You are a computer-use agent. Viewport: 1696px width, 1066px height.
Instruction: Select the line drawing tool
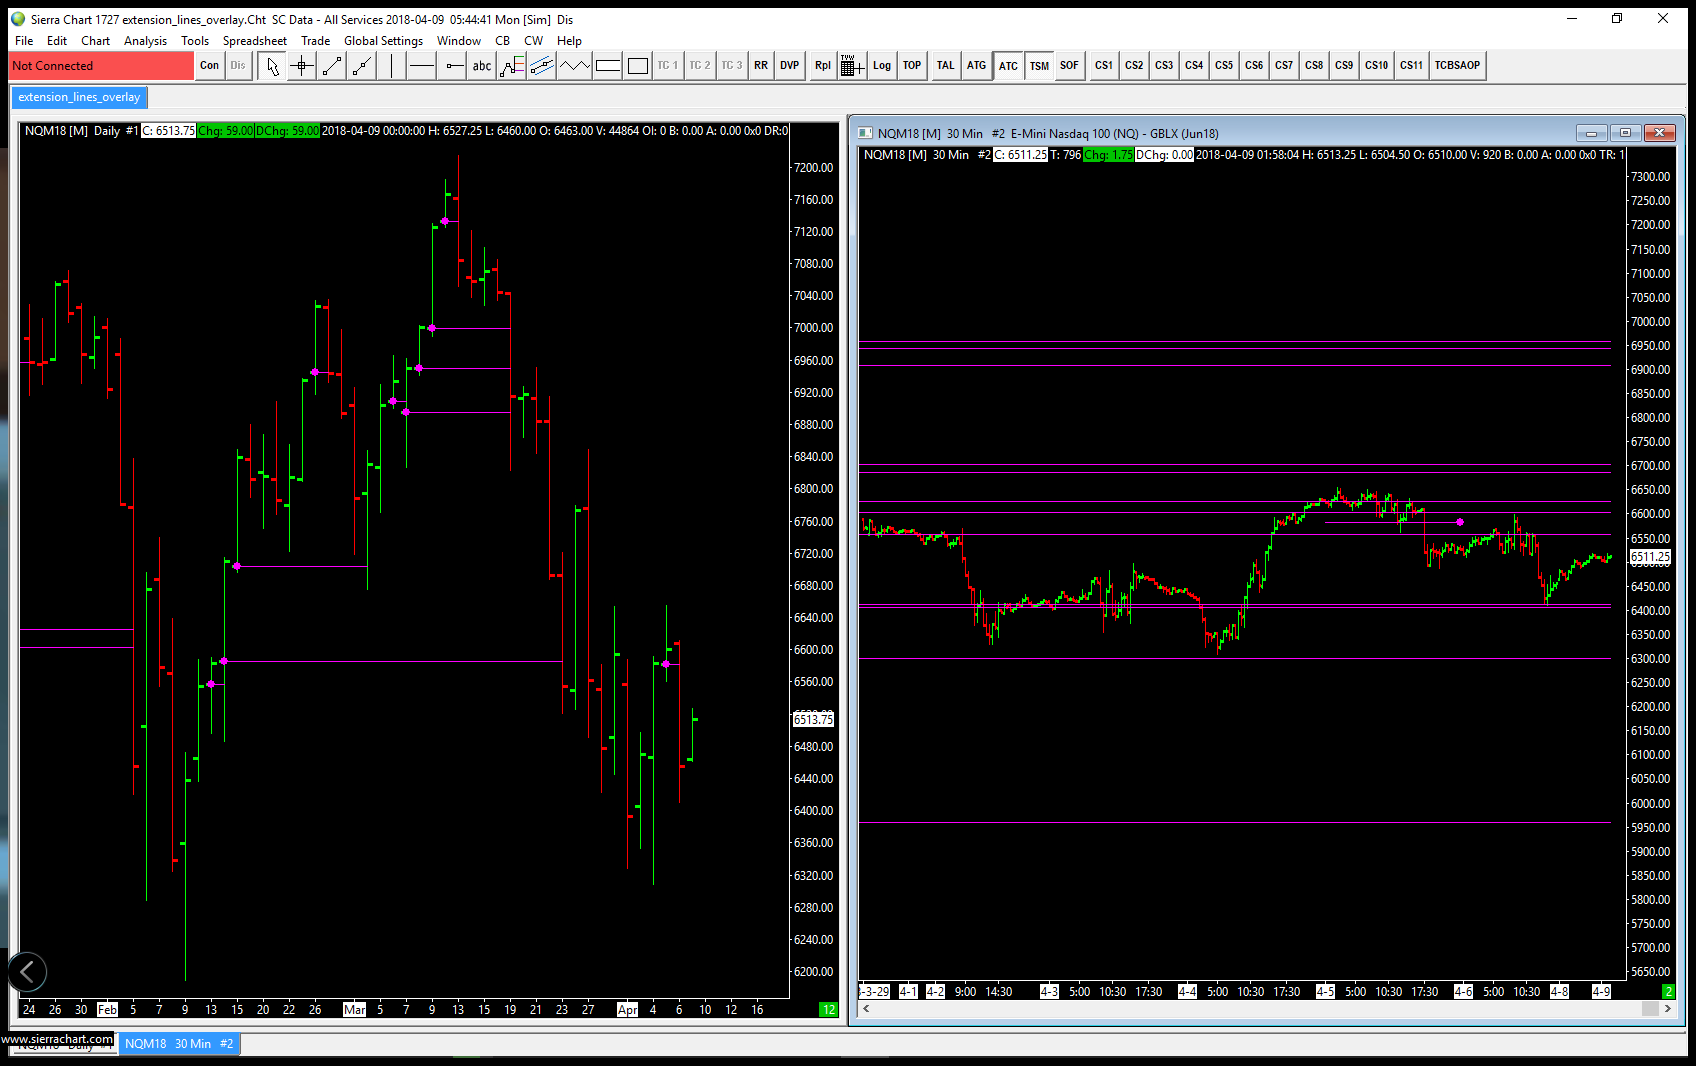point(332,66)
